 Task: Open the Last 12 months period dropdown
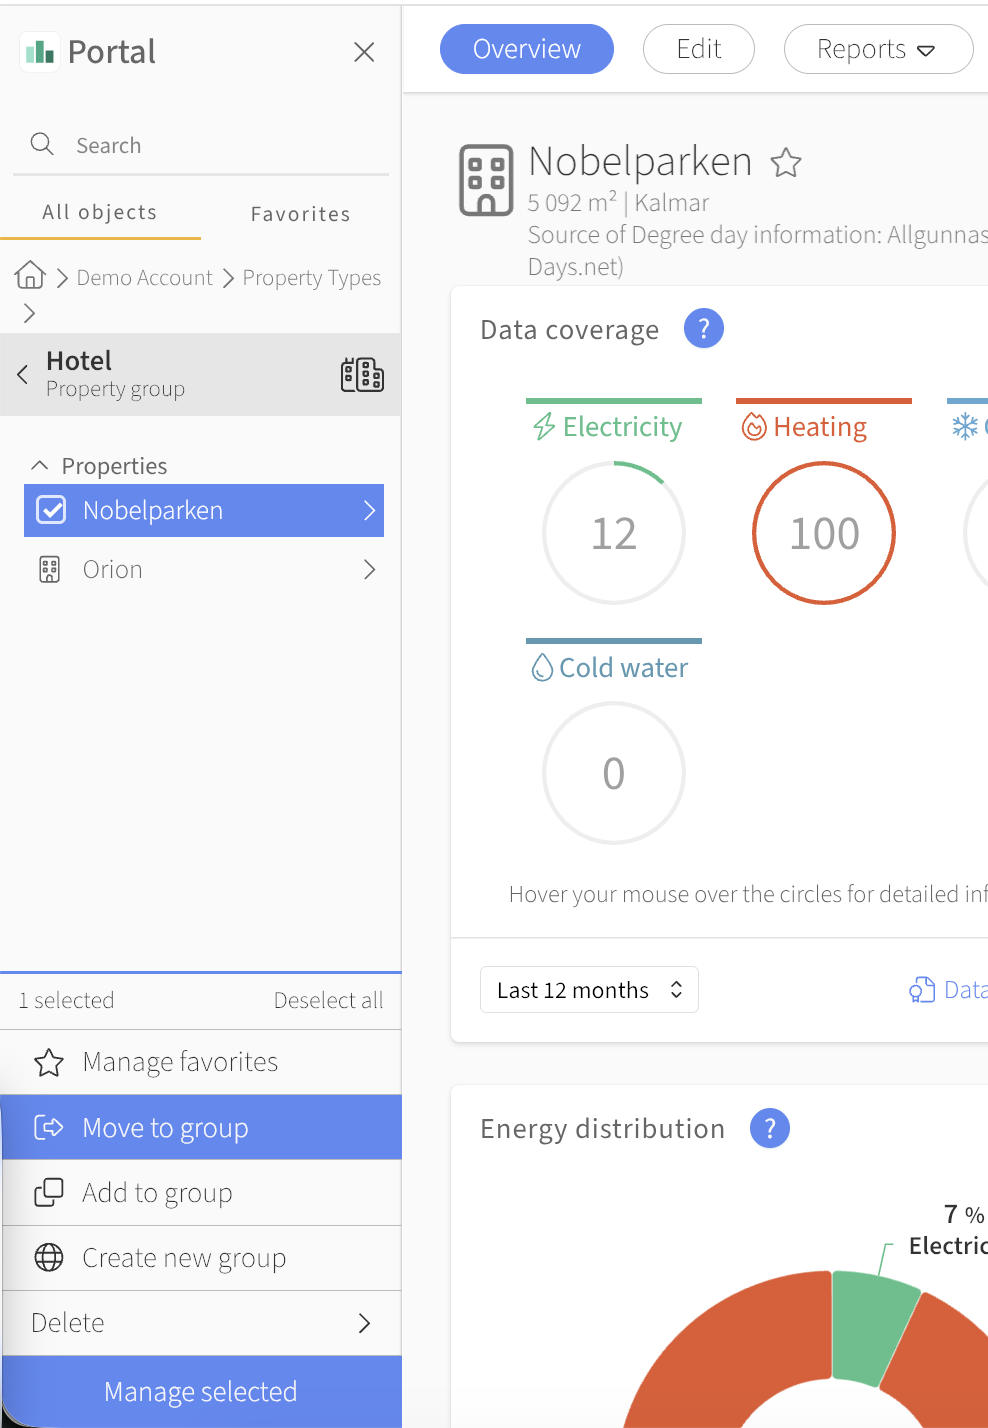click(x=589, y=990)
